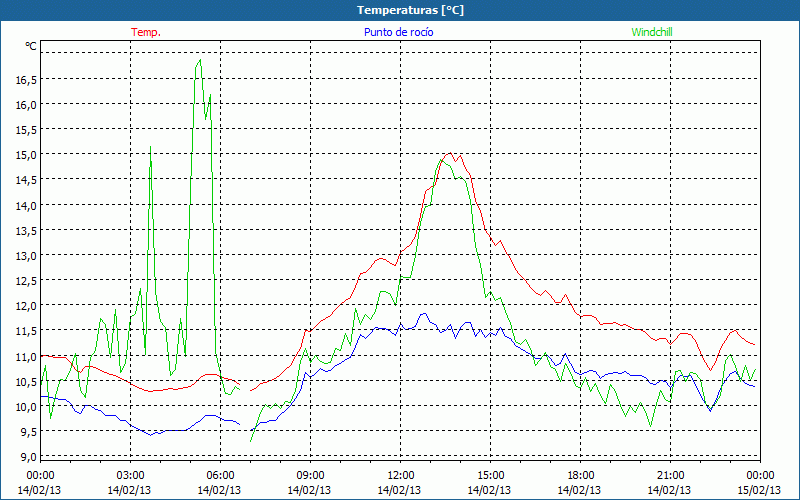Click the 15,0 y-axis value
The image size is (800, 500).
tap(26, 155)
